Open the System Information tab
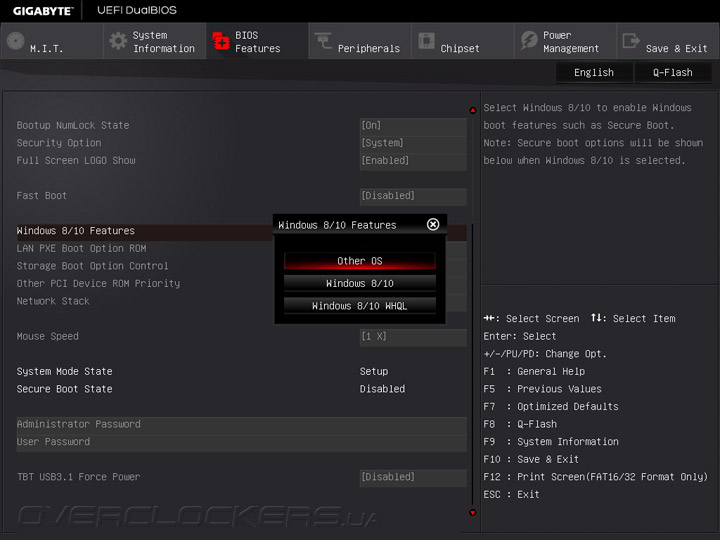 click(x=155, y=41)
